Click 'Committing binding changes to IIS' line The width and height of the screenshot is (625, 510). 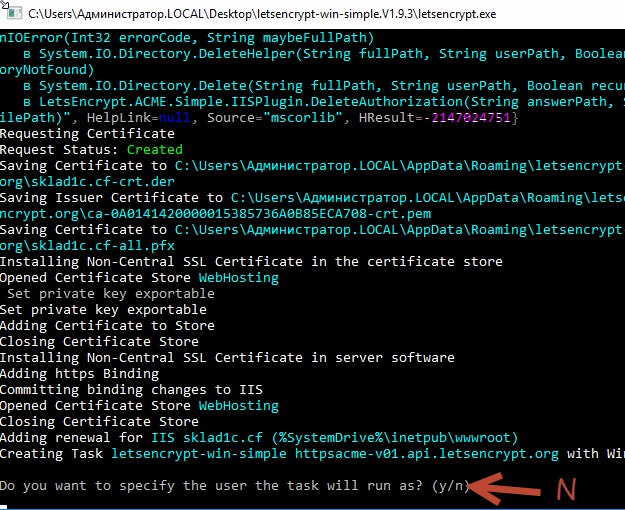click(x=130, y=390)
